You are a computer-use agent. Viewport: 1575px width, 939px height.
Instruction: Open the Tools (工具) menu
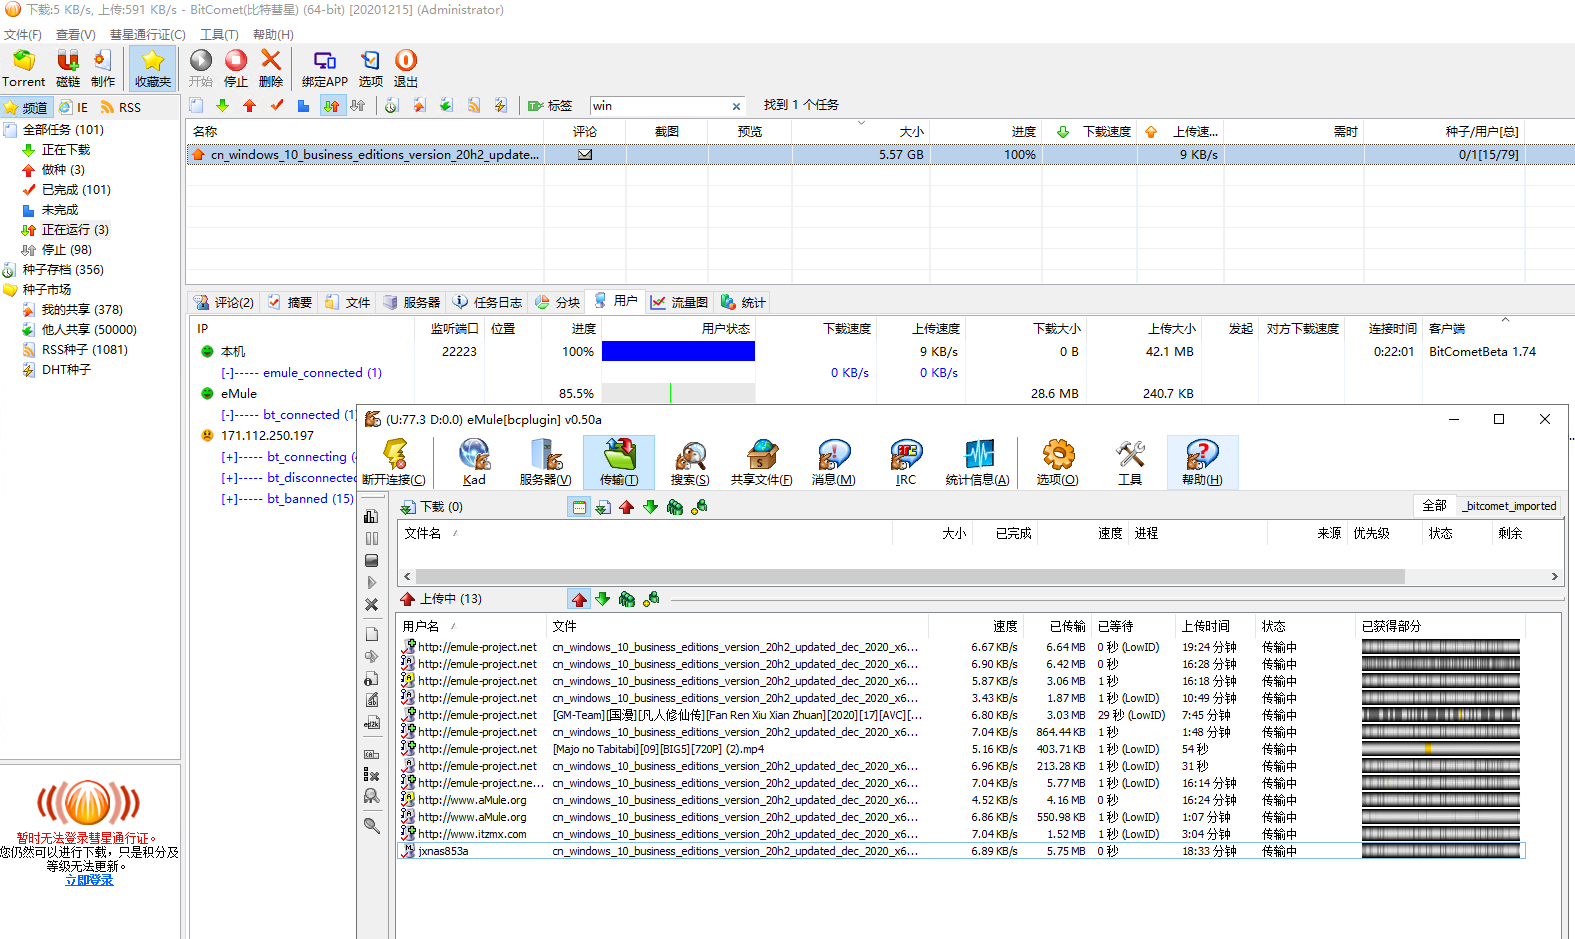(219, 34)
